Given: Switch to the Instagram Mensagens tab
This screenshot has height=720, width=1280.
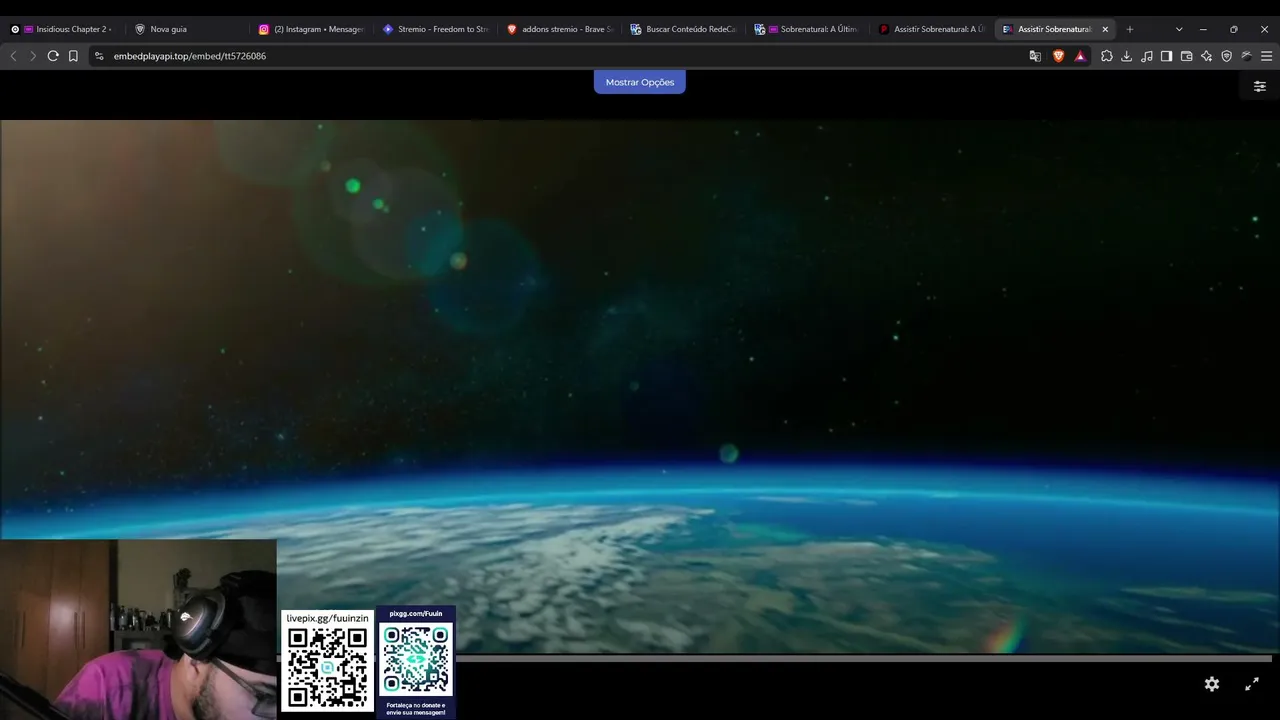Looking at the screenshot, I should 311,29.
